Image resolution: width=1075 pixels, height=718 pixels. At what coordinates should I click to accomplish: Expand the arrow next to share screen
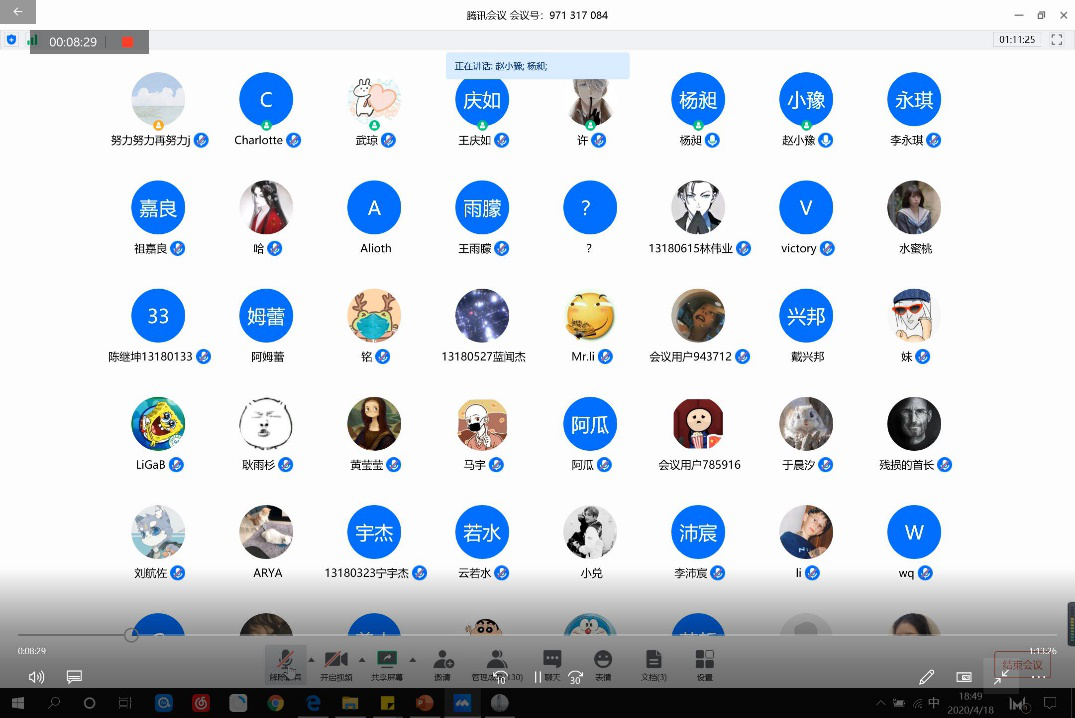412,660
